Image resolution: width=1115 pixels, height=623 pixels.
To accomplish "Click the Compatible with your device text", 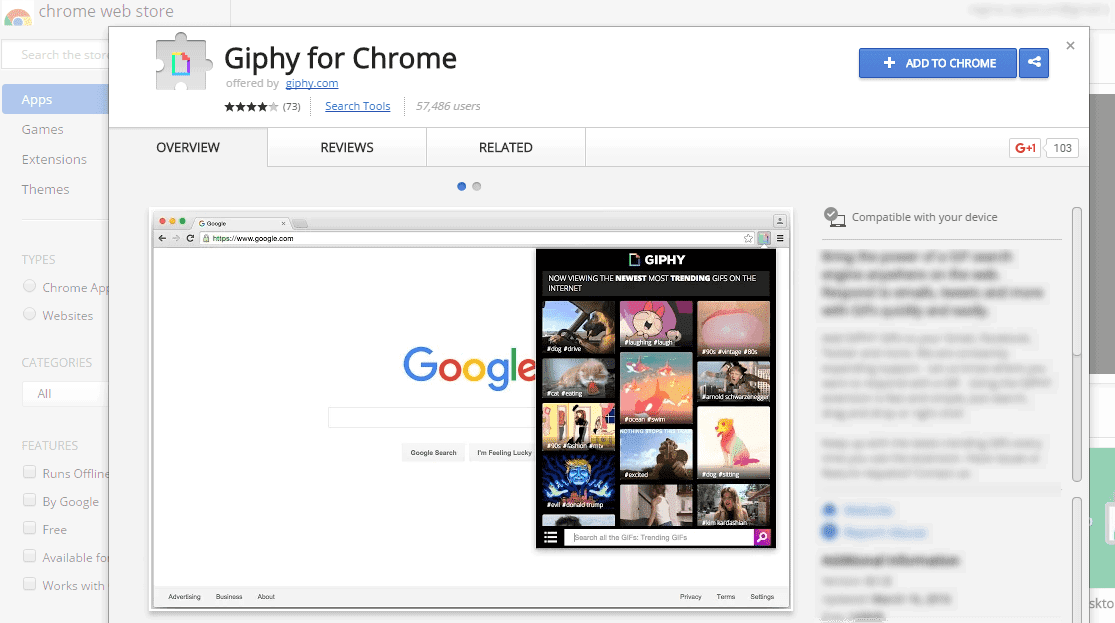I will point(924,217).
